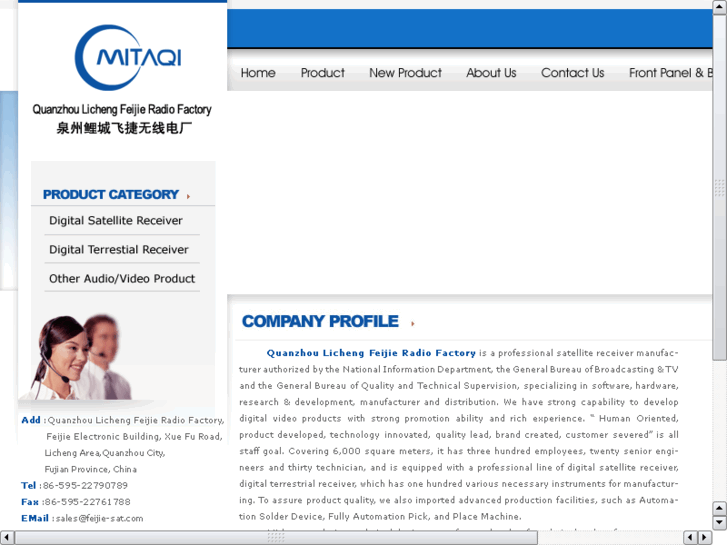Click the Fax number 86-595-22761788
Viewport: 727px width, 545px height.
click(87, 502)
